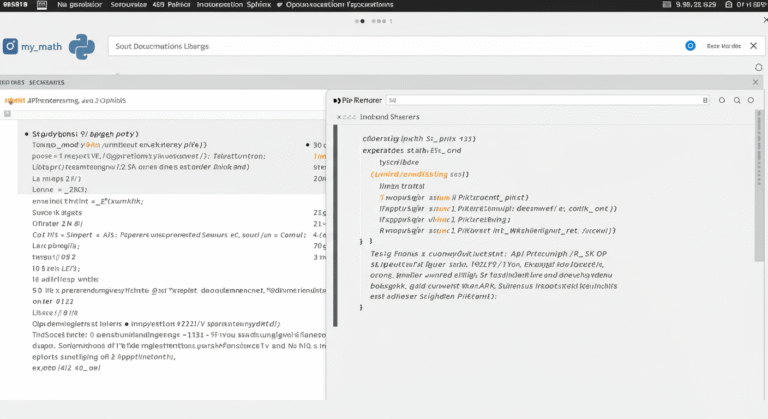Expand the first bulleted item in the left list
Viewport: 768px width, 419px height.
point(23,133)
